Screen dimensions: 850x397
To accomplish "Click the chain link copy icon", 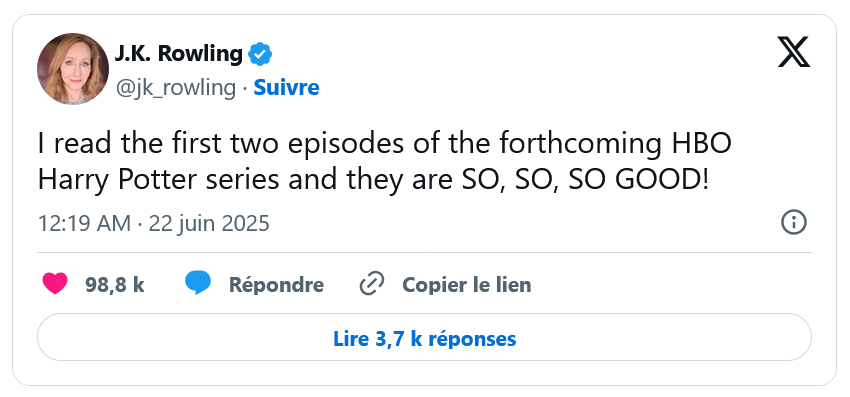I will click(372, 284).
